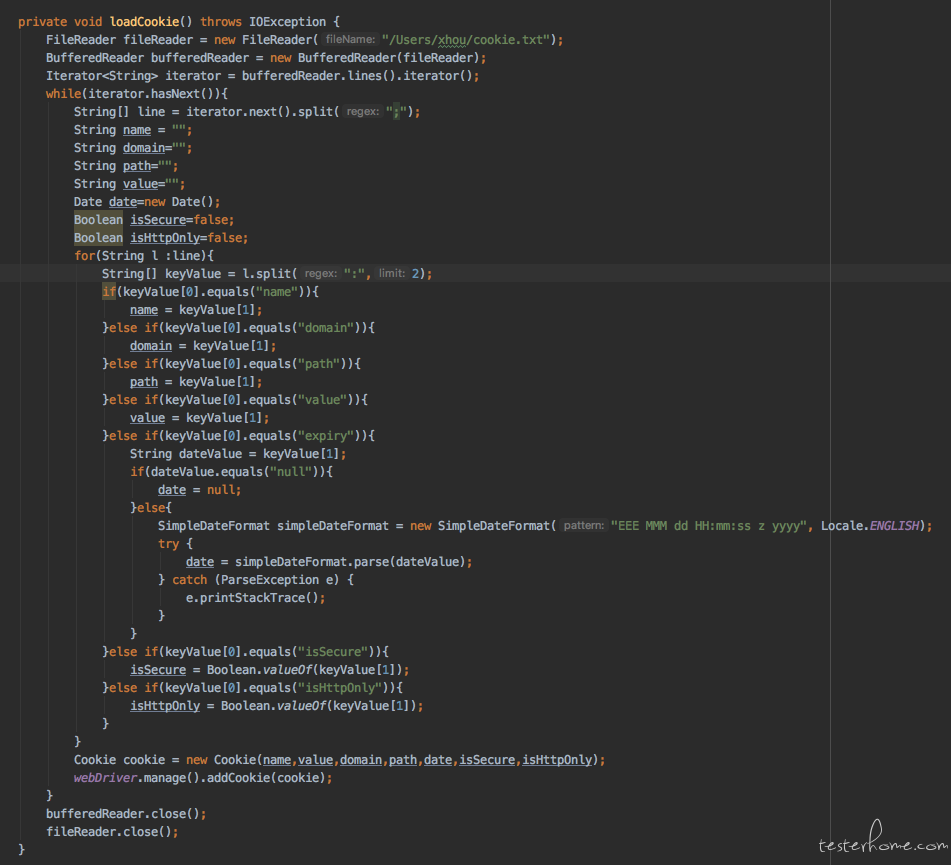
Task: Click the "domain" string literal
Action: tap(326, 328)
